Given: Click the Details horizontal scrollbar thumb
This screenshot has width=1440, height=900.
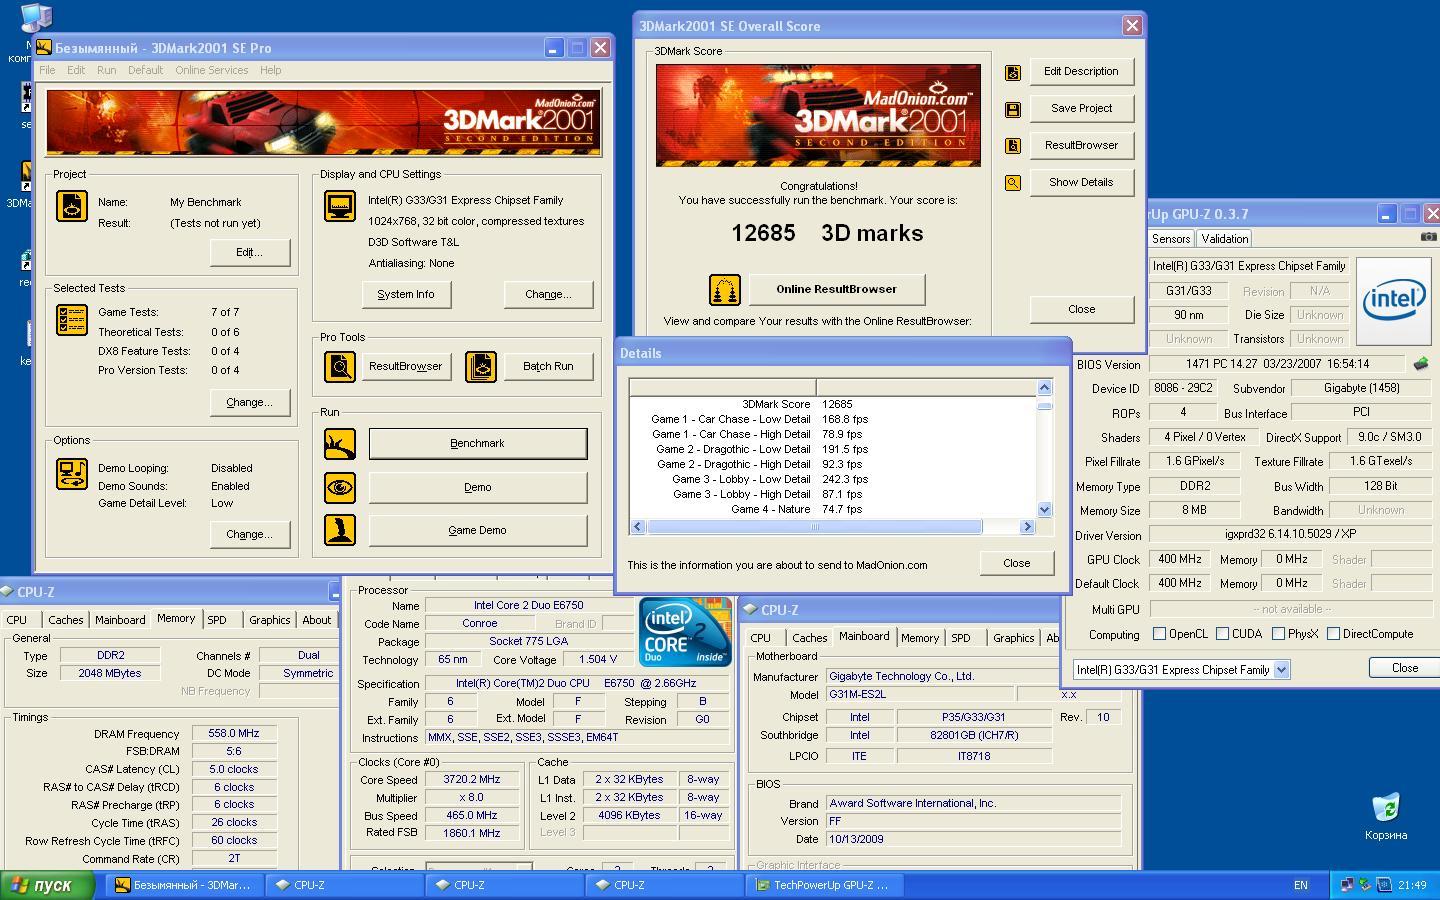Looking at the screenshot, I should click(x=814, y=527).
